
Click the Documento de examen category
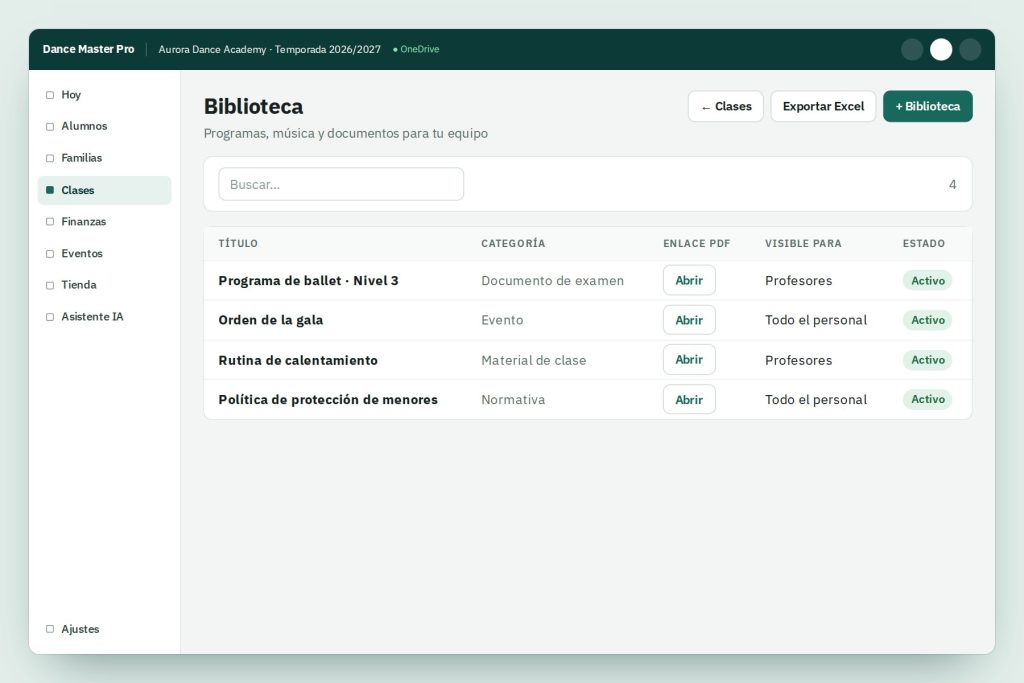(552, 281)
